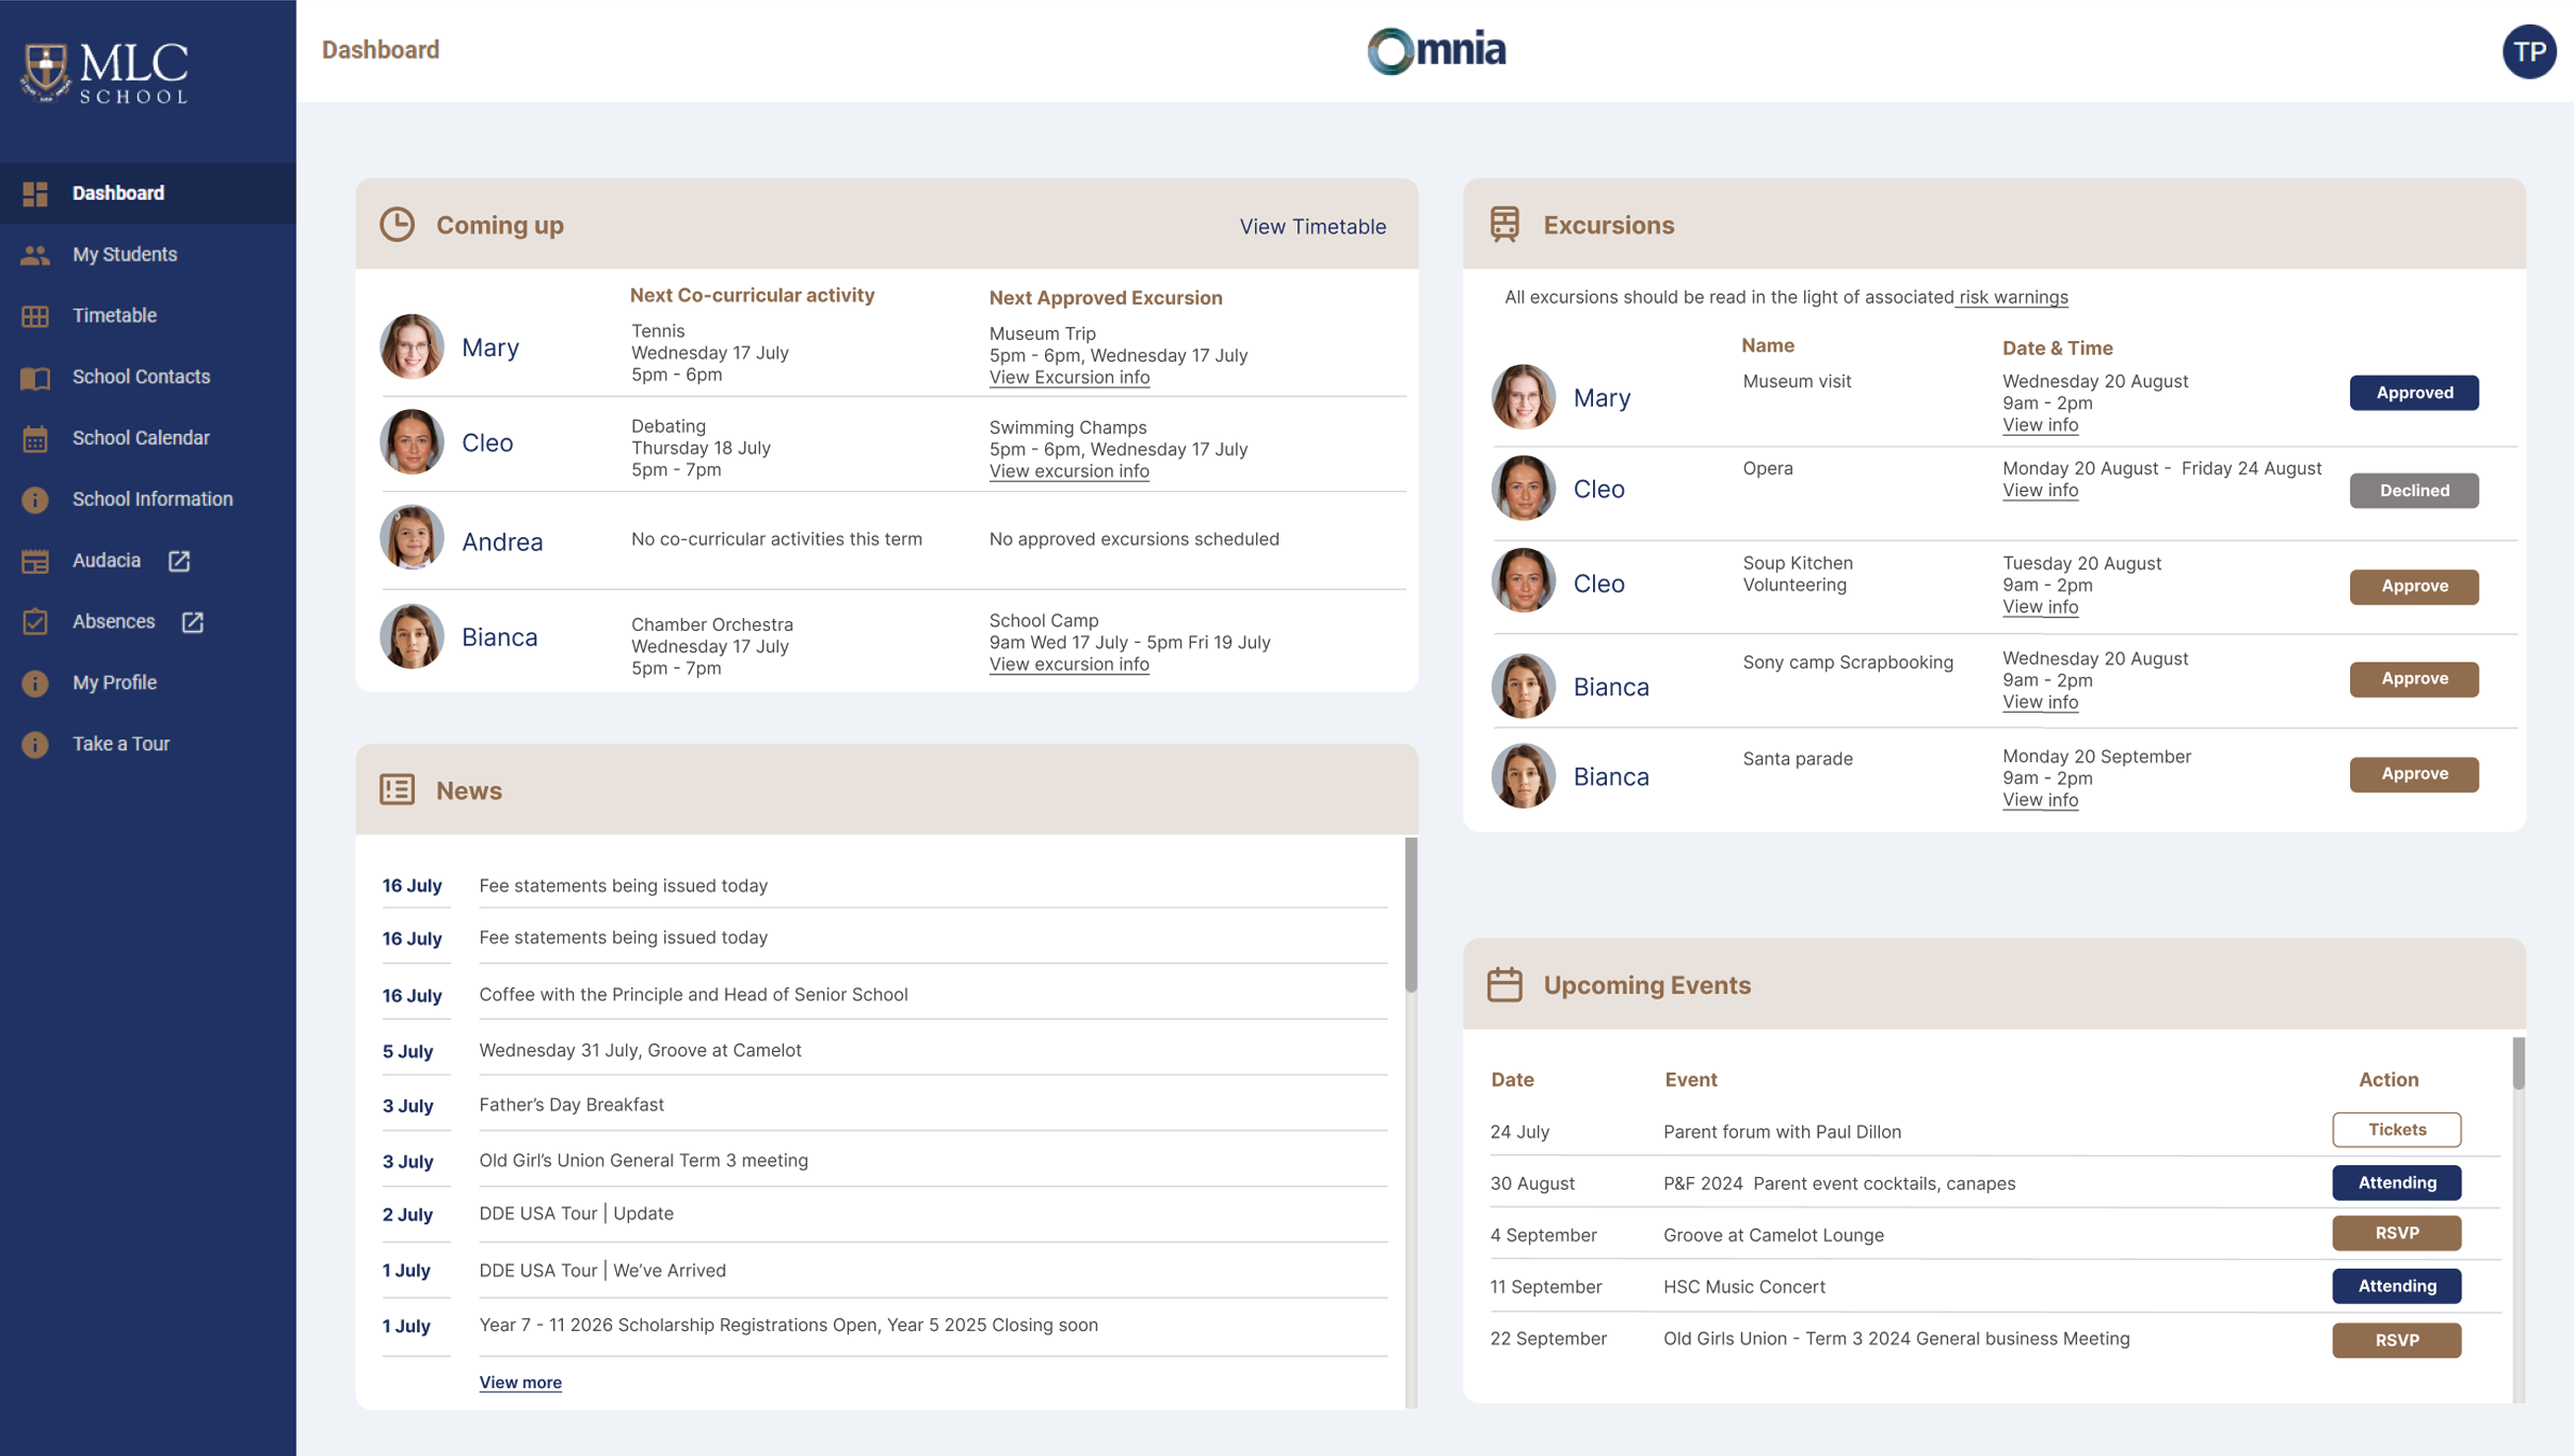RSVP to Old Girls Union meeting

click(2396, 1341)
